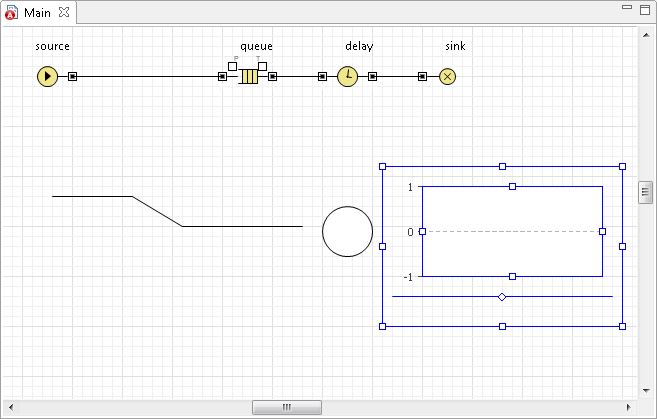Click the queue timeout port labeled T
The width and height of the screenshot is (657, 419).
pos(262,66)
